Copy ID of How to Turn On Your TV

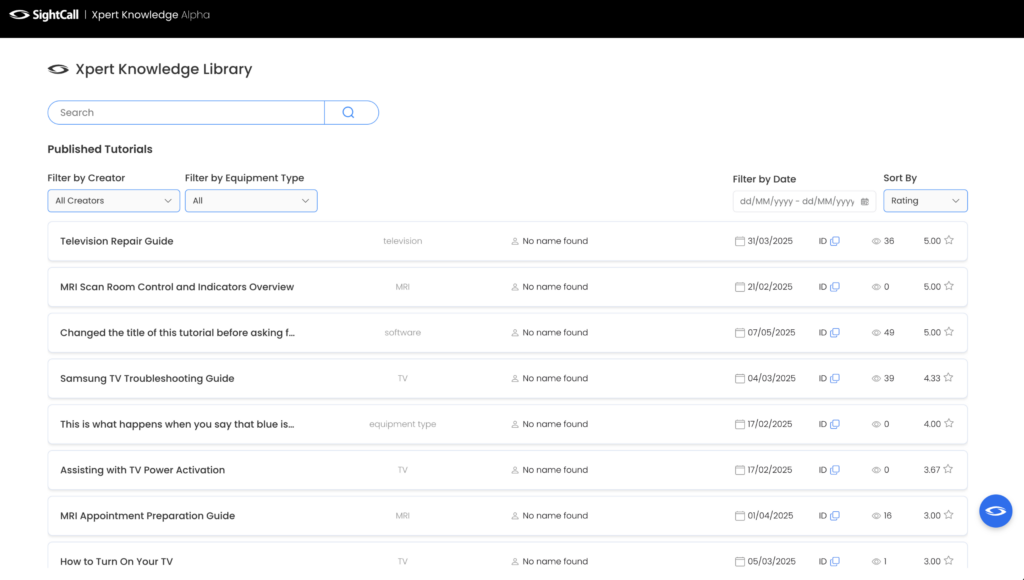pos(835,561)
